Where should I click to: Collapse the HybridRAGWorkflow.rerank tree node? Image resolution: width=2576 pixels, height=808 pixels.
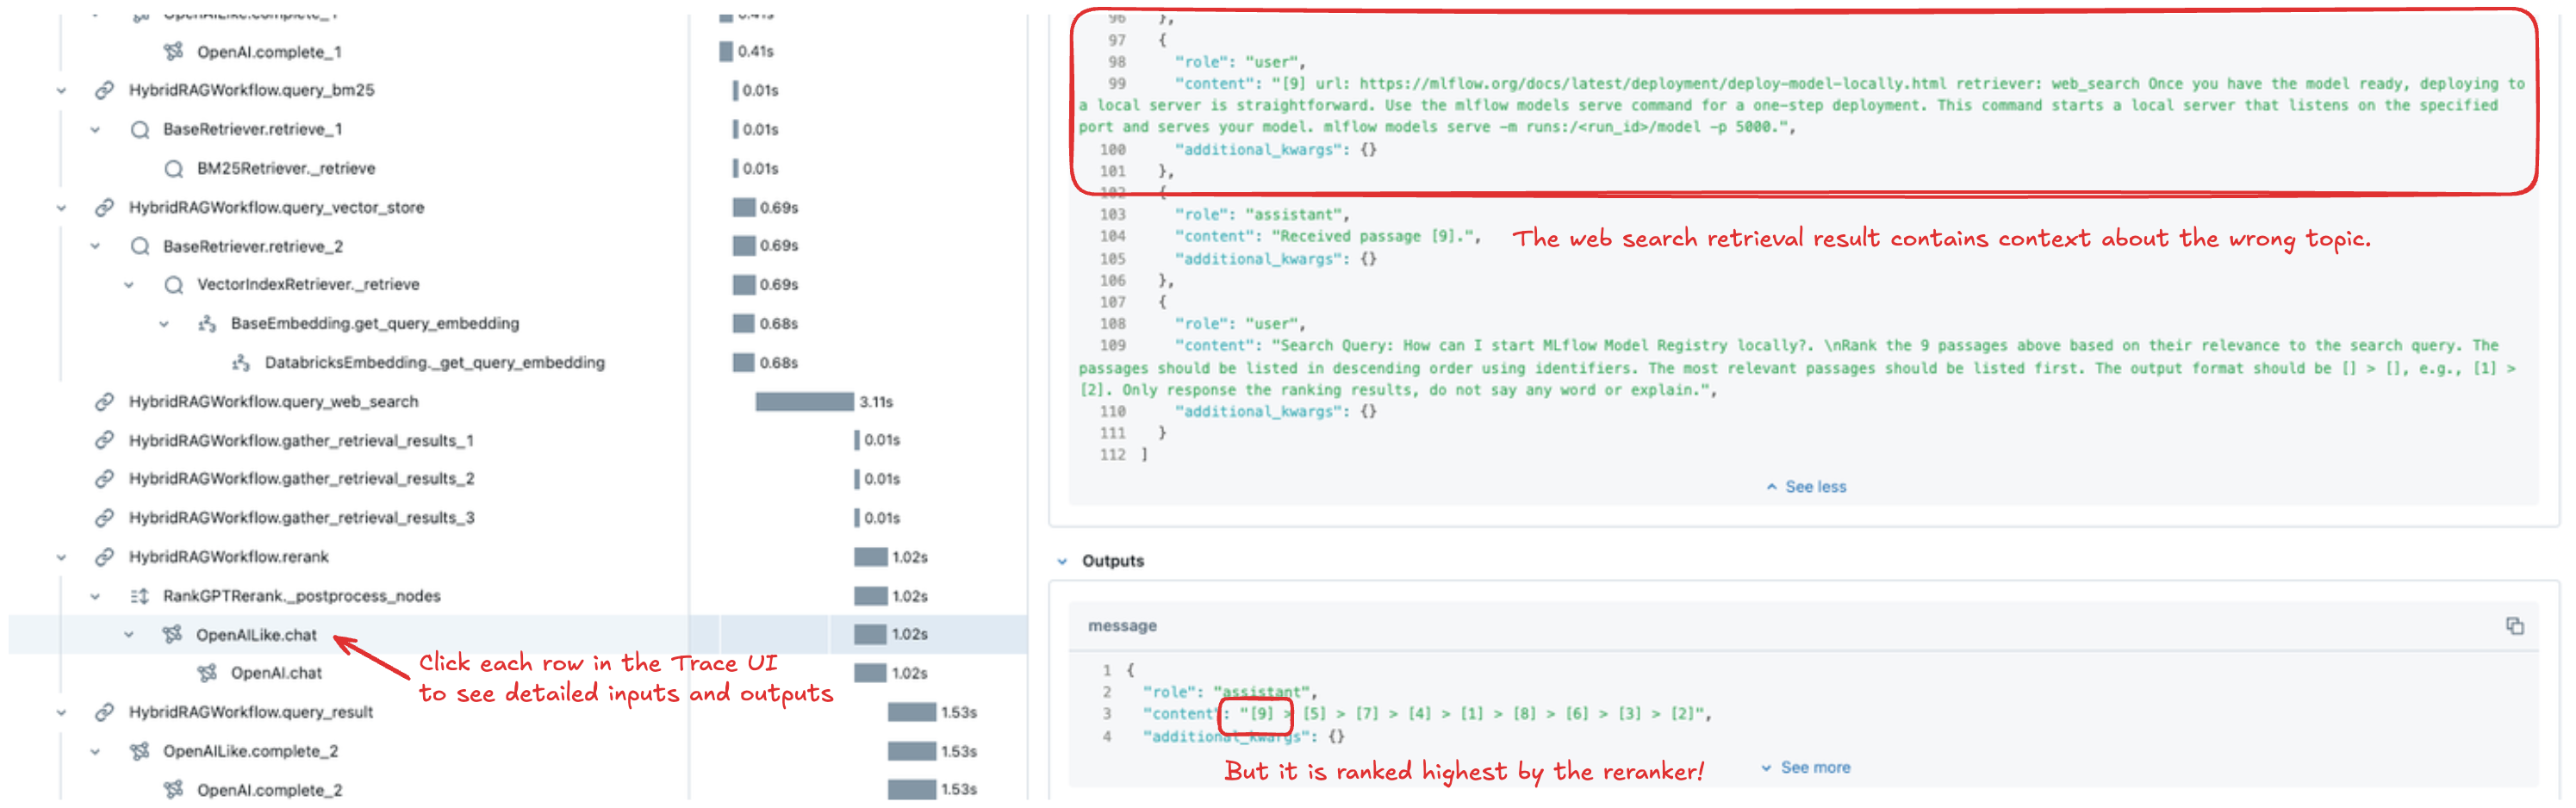pyautogui.click(x=61, y=558)
